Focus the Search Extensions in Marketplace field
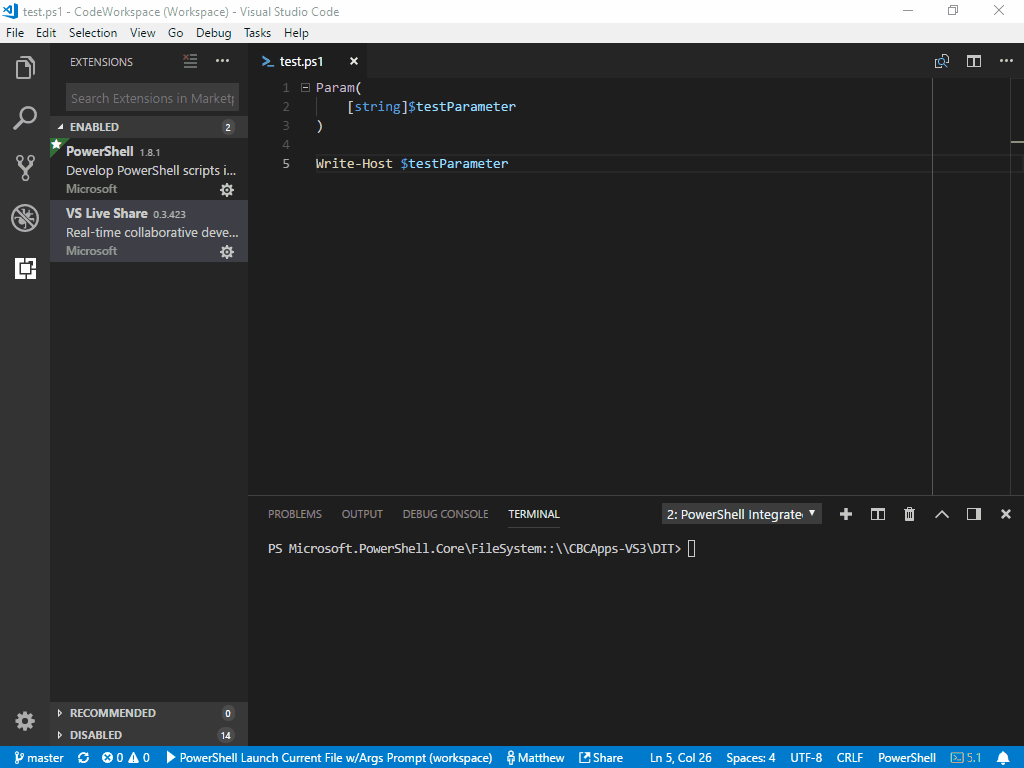 click(152, 98)
